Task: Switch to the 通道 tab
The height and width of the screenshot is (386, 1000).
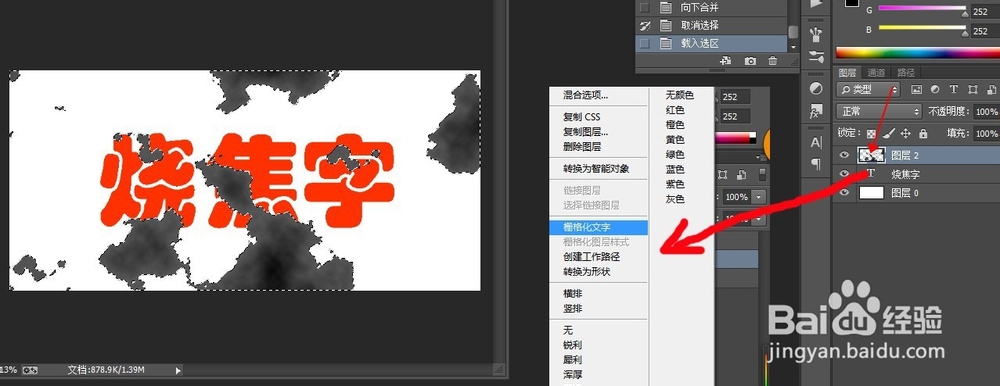Action: [876, 72]
